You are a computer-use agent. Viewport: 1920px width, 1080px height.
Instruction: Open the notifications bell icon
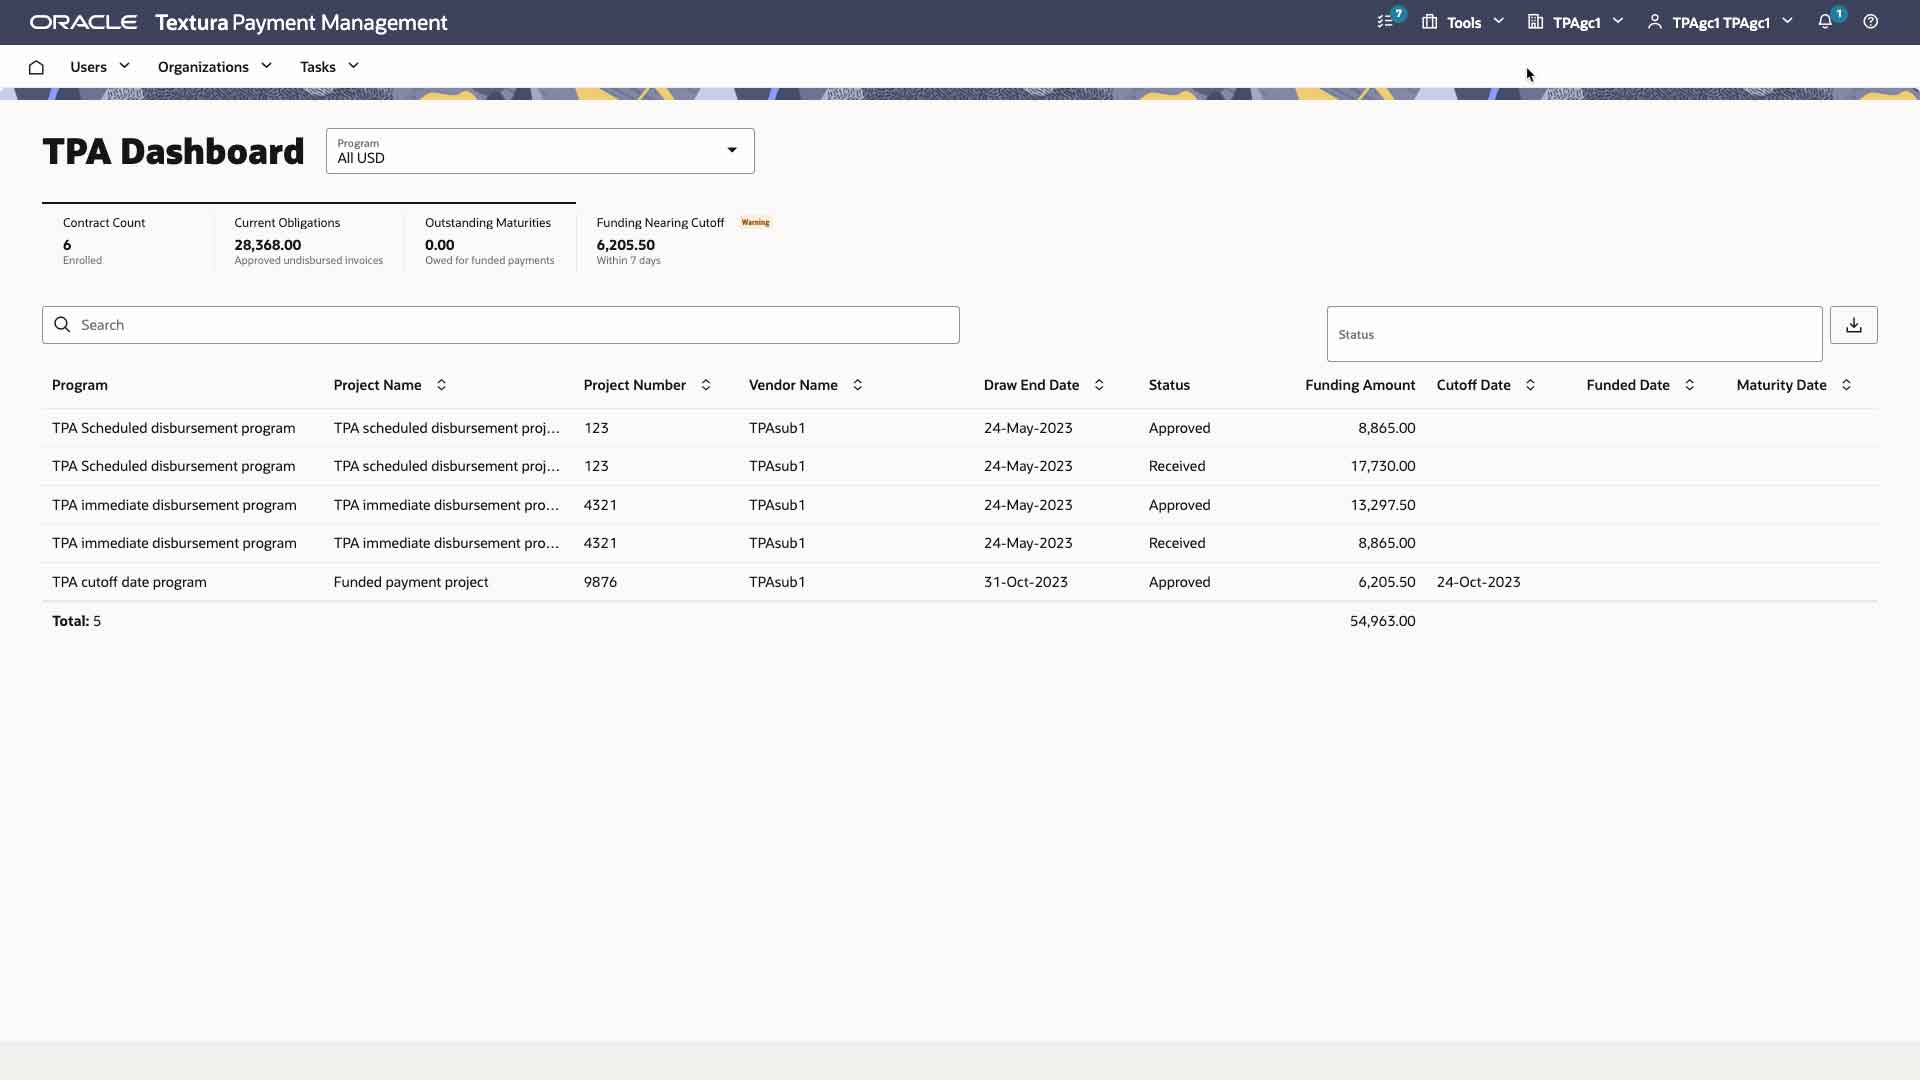(1825, 22)
